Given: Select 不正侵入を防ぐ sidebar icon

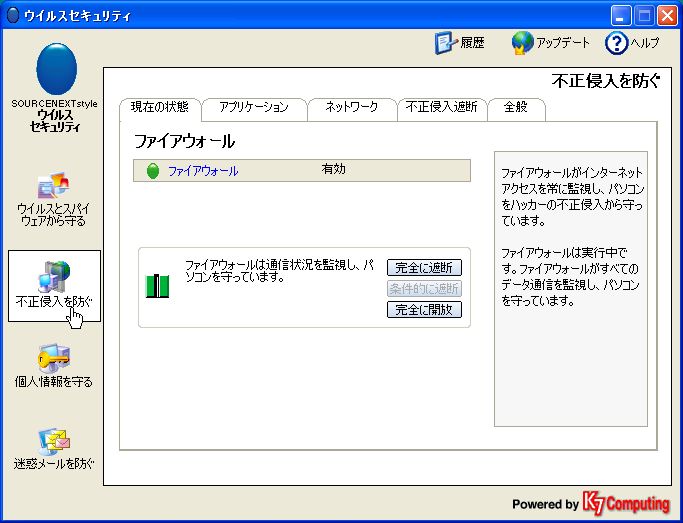Looking at the screenshot, I should [x=54, y=277].
